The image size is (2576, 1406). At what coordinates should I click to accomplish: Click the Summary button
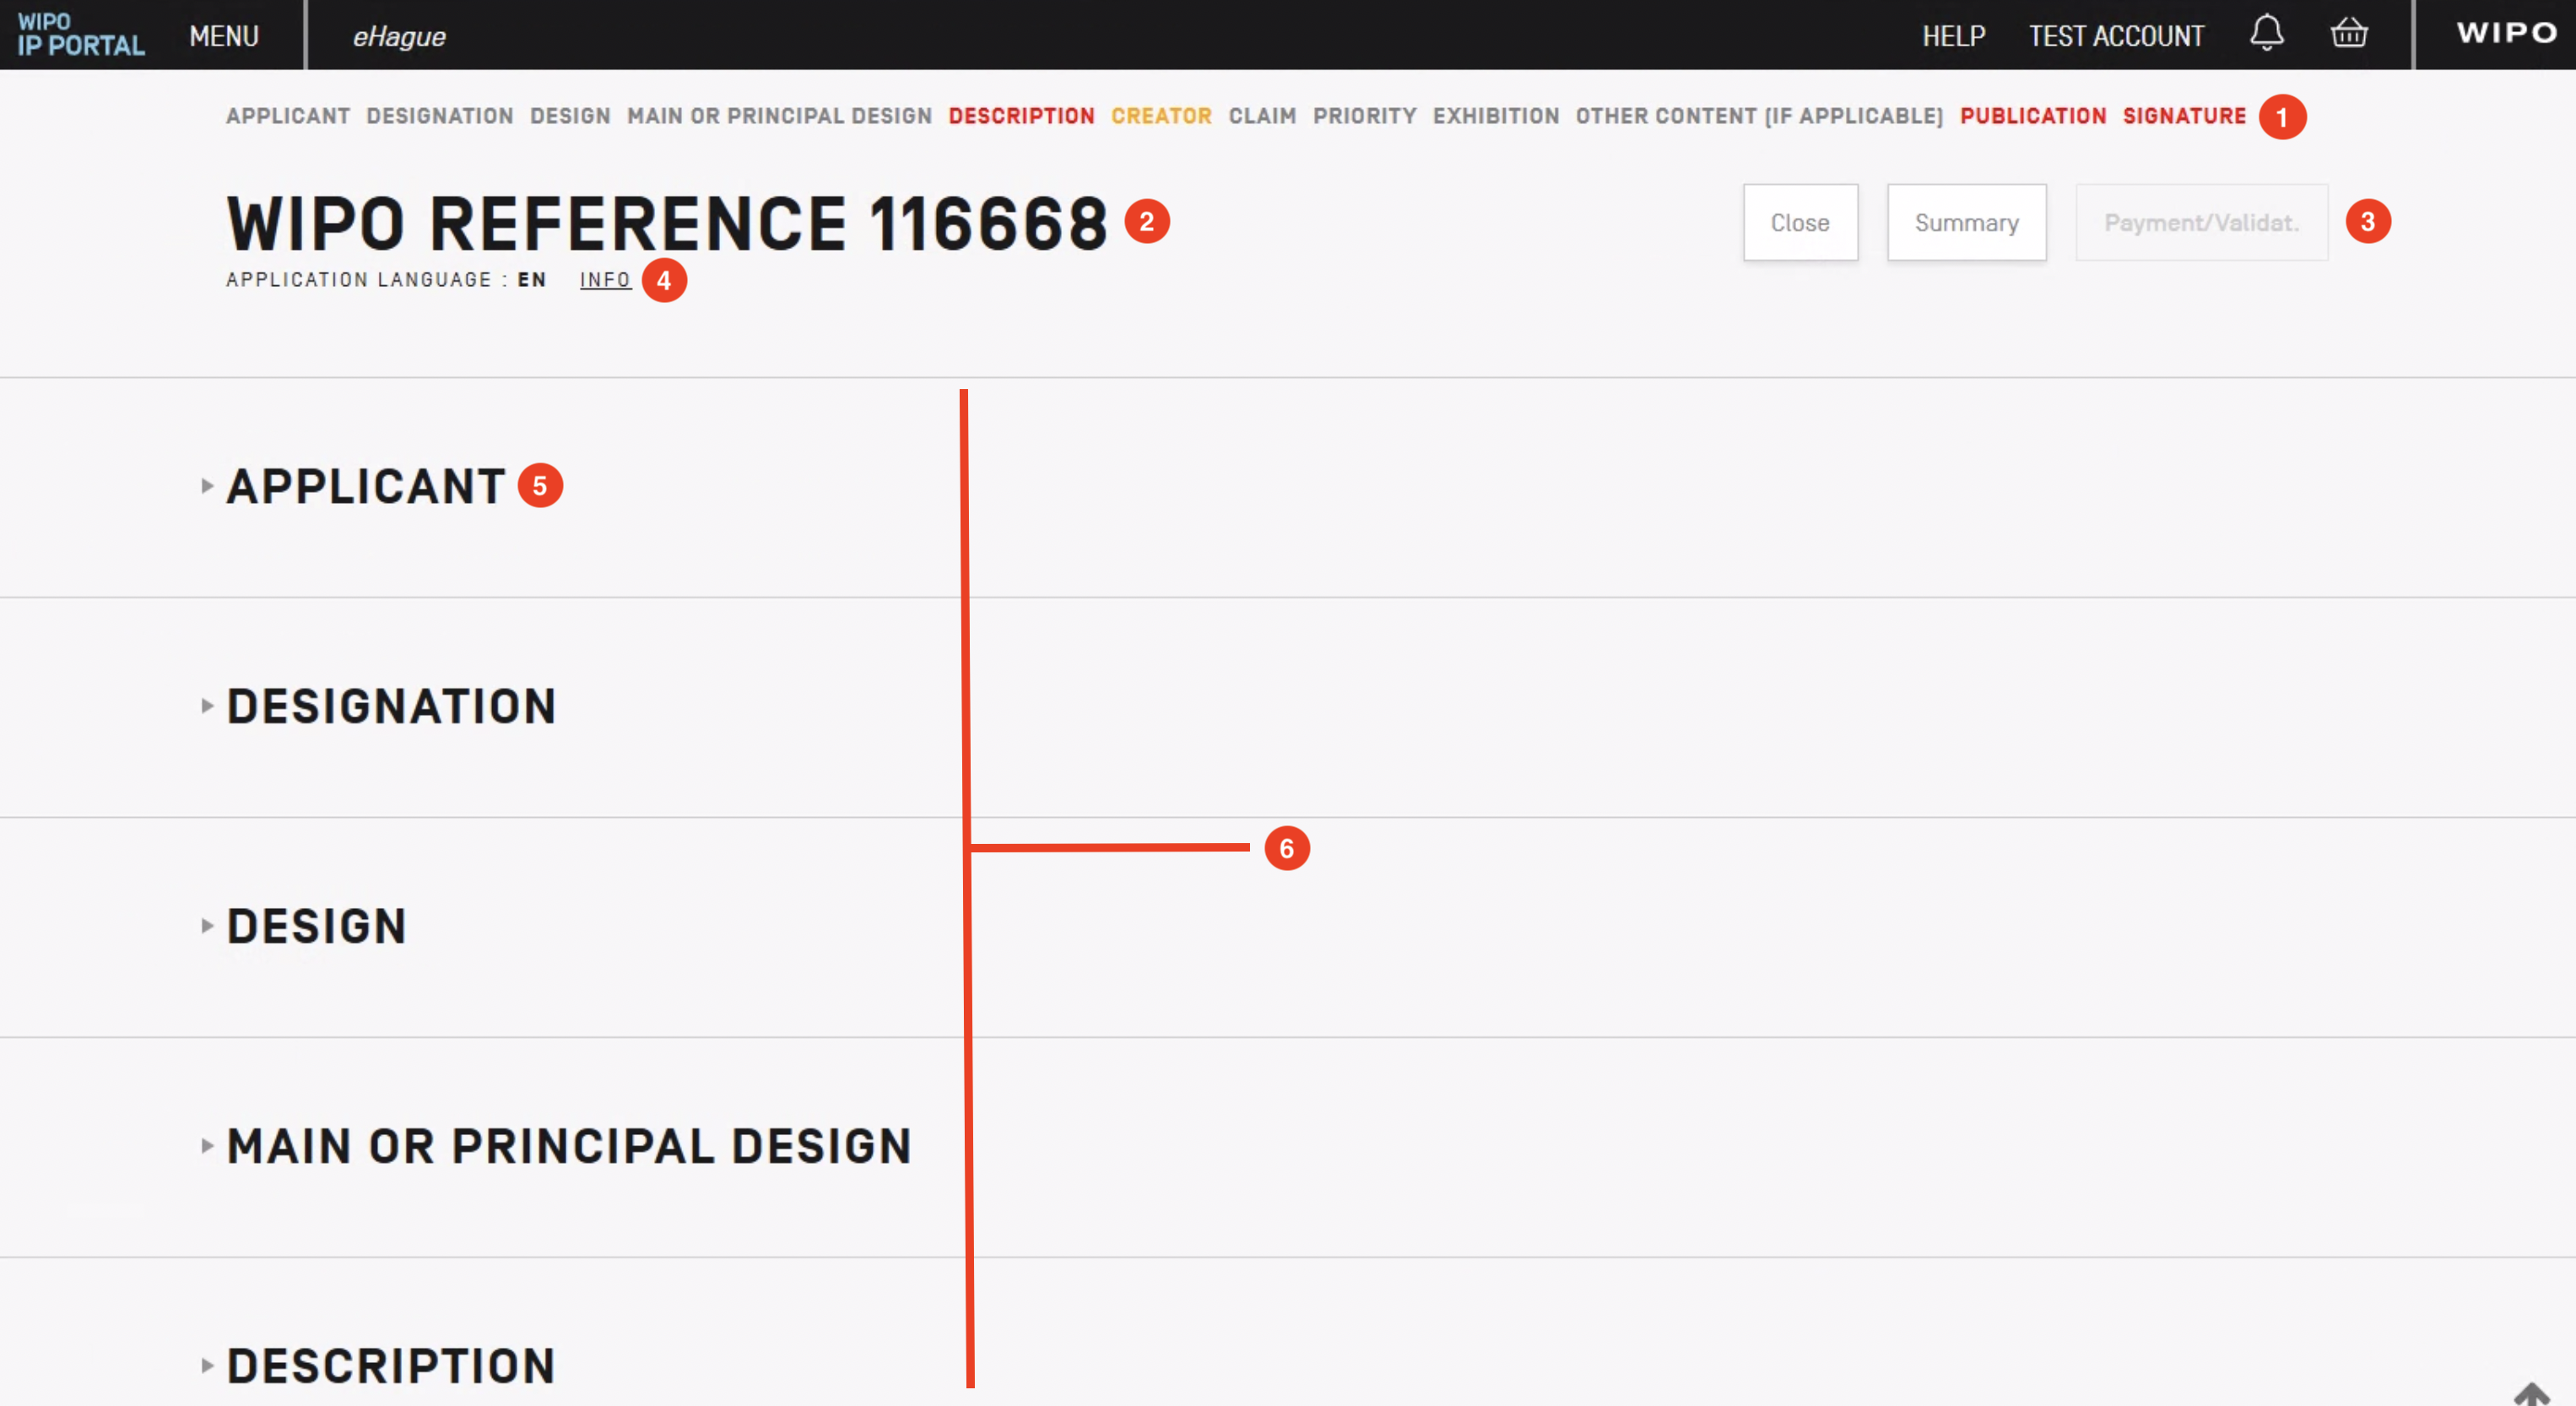coord(1965,223)
